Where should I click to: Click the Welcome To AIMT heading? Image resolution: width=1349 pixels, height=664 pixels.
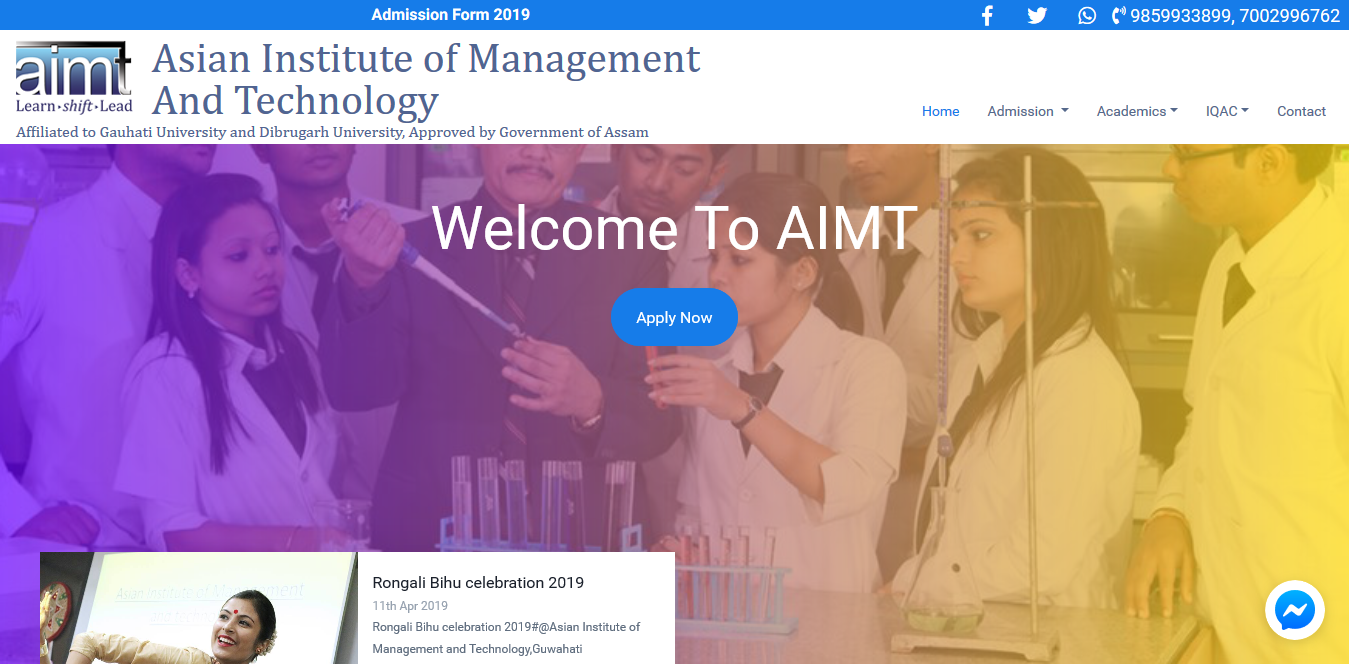point(674,228)
